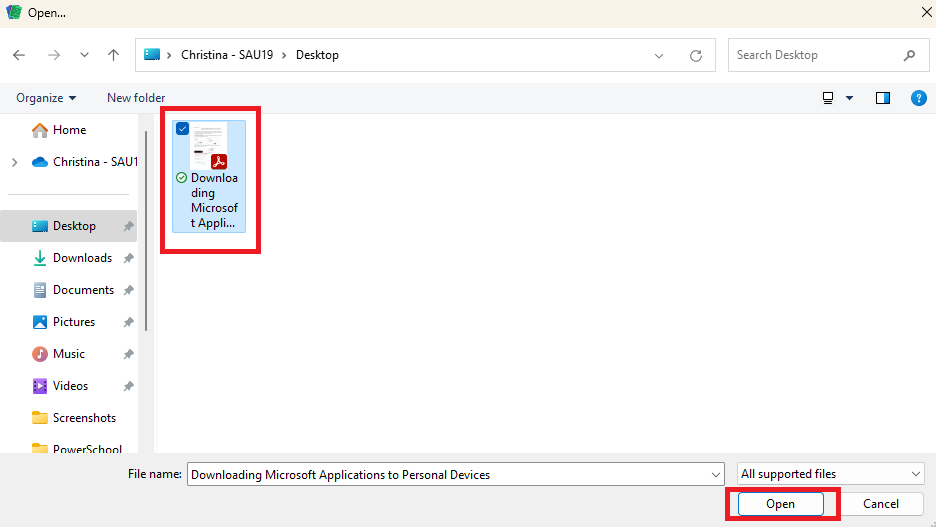Click the search magnifier icon
Screen dimensions: 936x527
[909, 55]
